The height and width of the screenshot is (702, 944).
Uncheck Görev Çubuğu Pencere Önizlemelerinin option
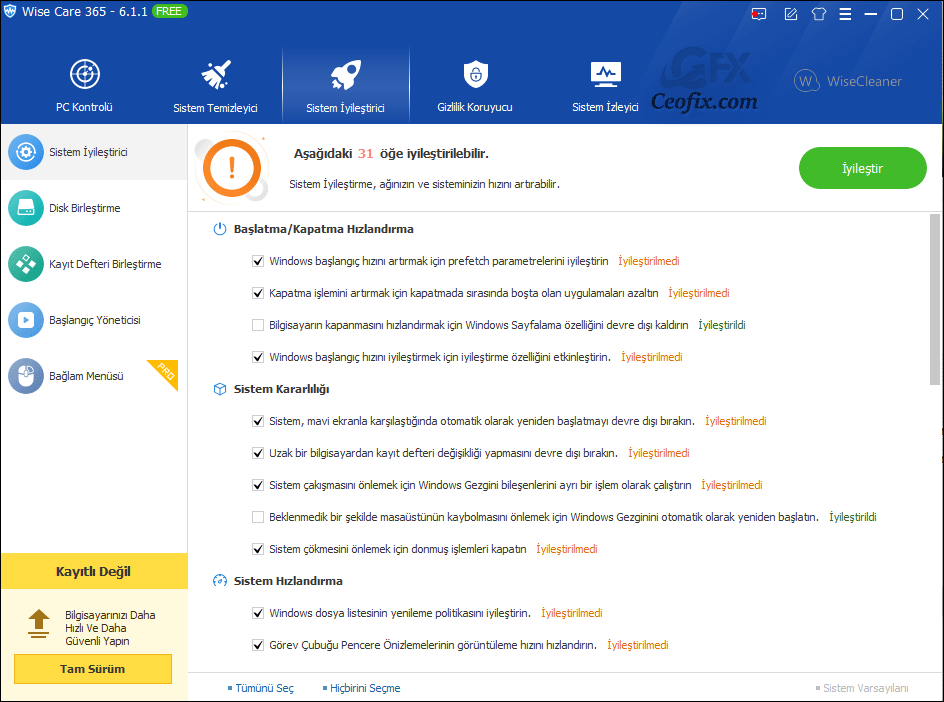[x=258, y=645]
